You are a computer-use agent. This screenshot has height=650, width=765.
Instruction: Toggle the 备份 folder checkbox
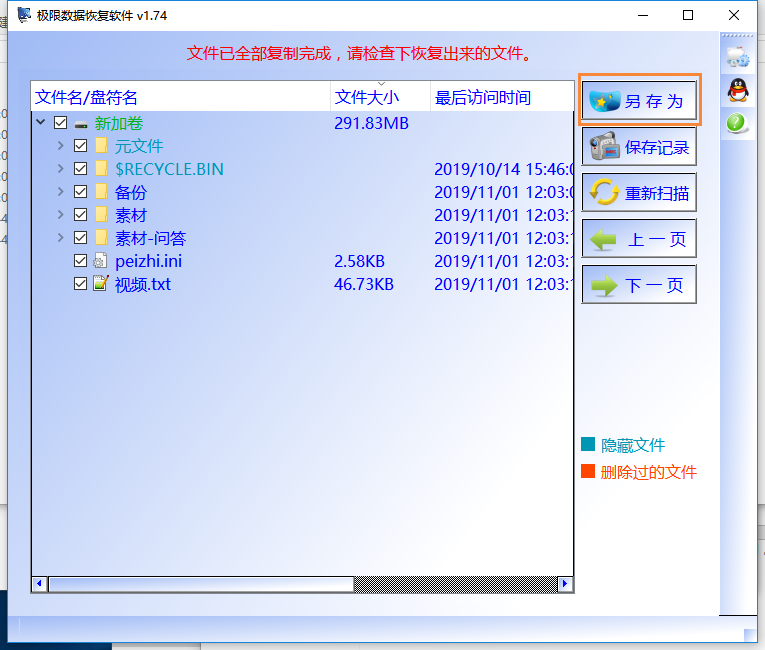click(x=81, y=191)
